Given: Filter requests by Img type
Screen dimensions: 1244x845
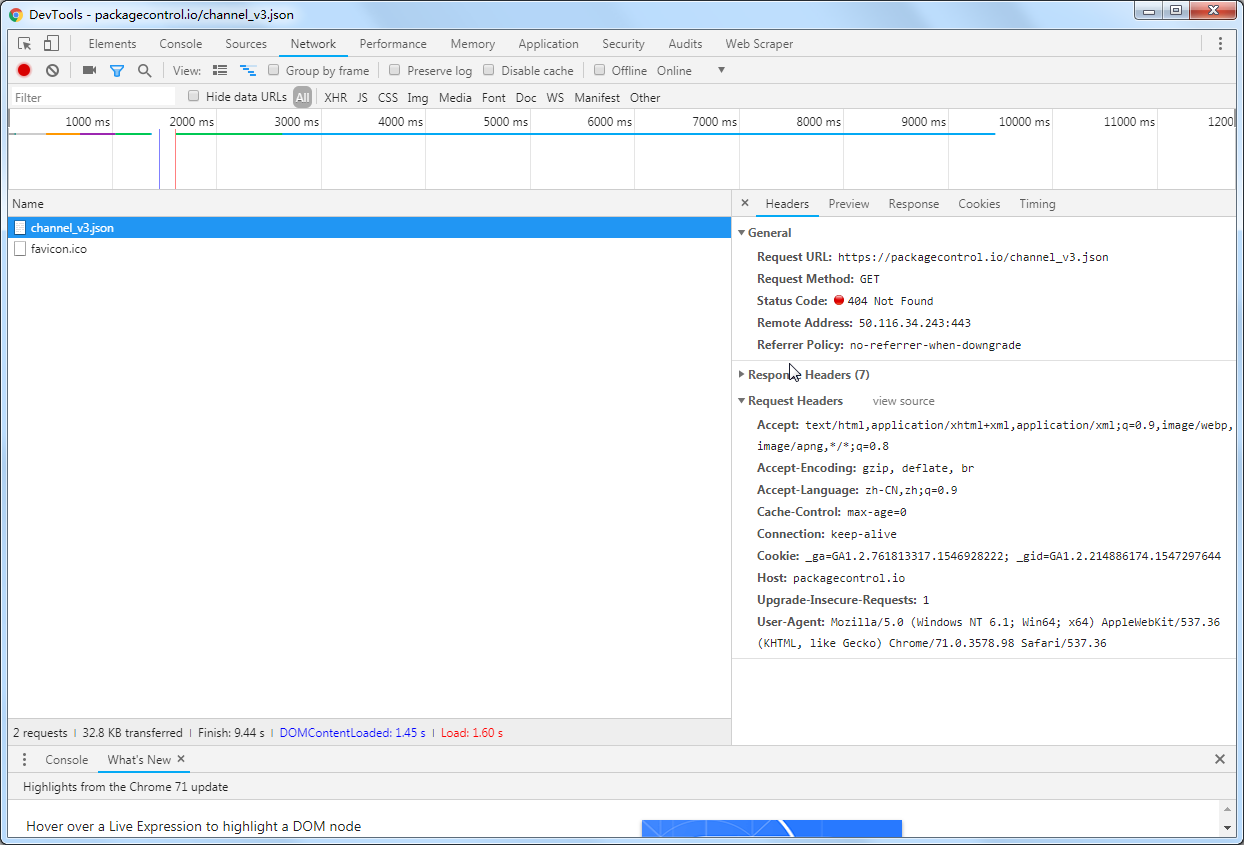Looking at the screenshot, I should click(x=418, y=97).
